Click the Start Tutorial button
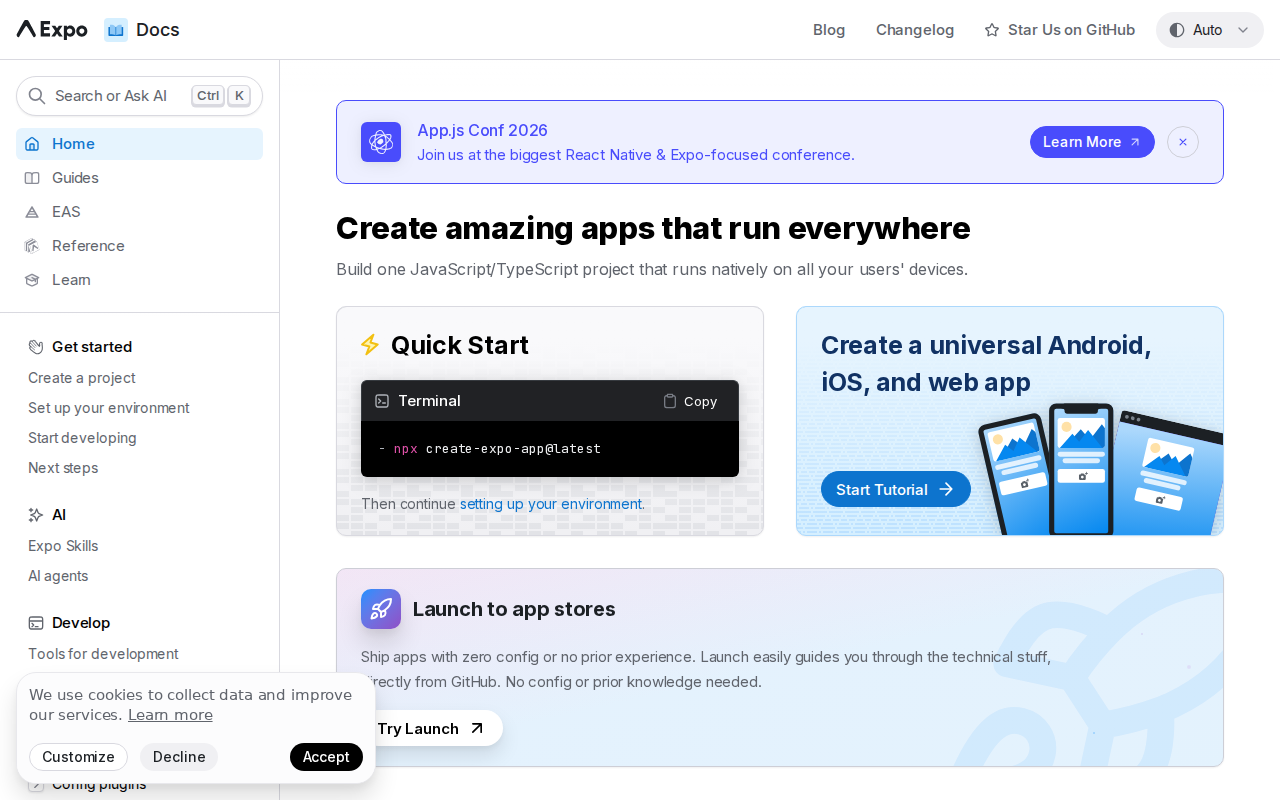This screenshot has width=1280, height=800. (895, 489)
